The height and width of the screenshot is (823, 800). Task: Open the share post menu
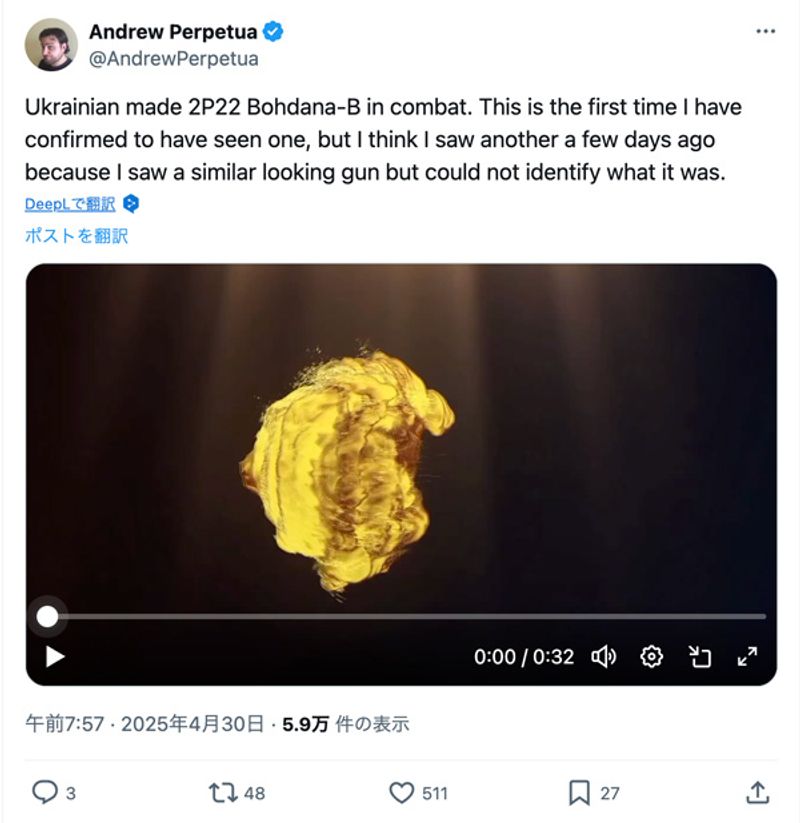[x=757, y=793]
